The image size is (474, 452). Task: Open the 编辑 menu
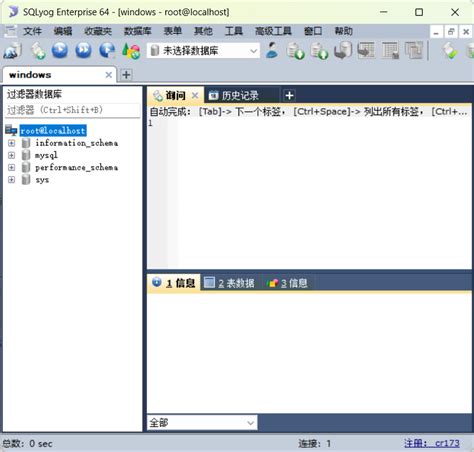tap(63, 31)
